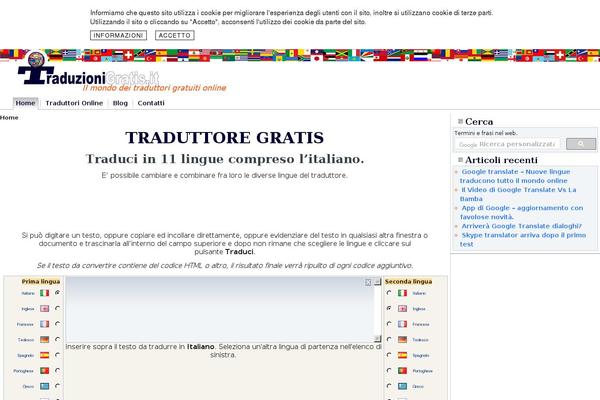The image size is (600, 400).
Task: Open article Arriverà Google Translate dialoghi?
Action: click(x=522, y=226)
